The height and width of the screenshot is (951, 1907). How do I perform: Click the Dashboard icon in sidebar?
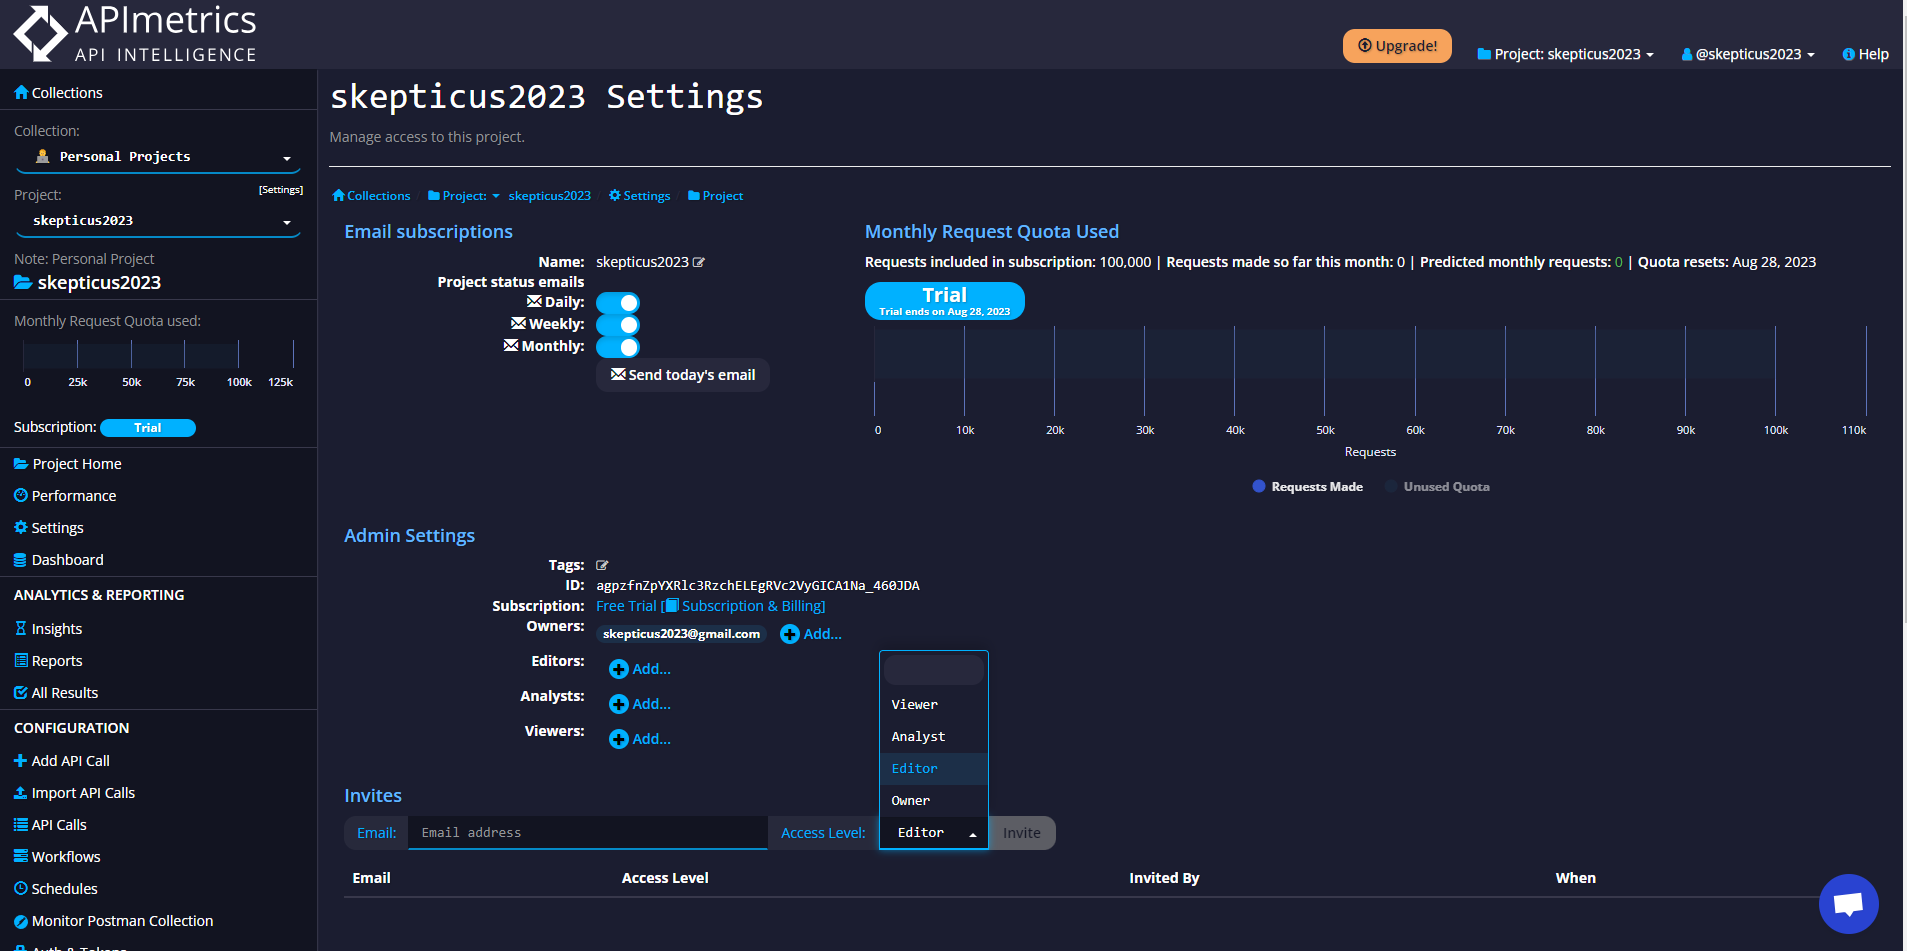[20, 560]
